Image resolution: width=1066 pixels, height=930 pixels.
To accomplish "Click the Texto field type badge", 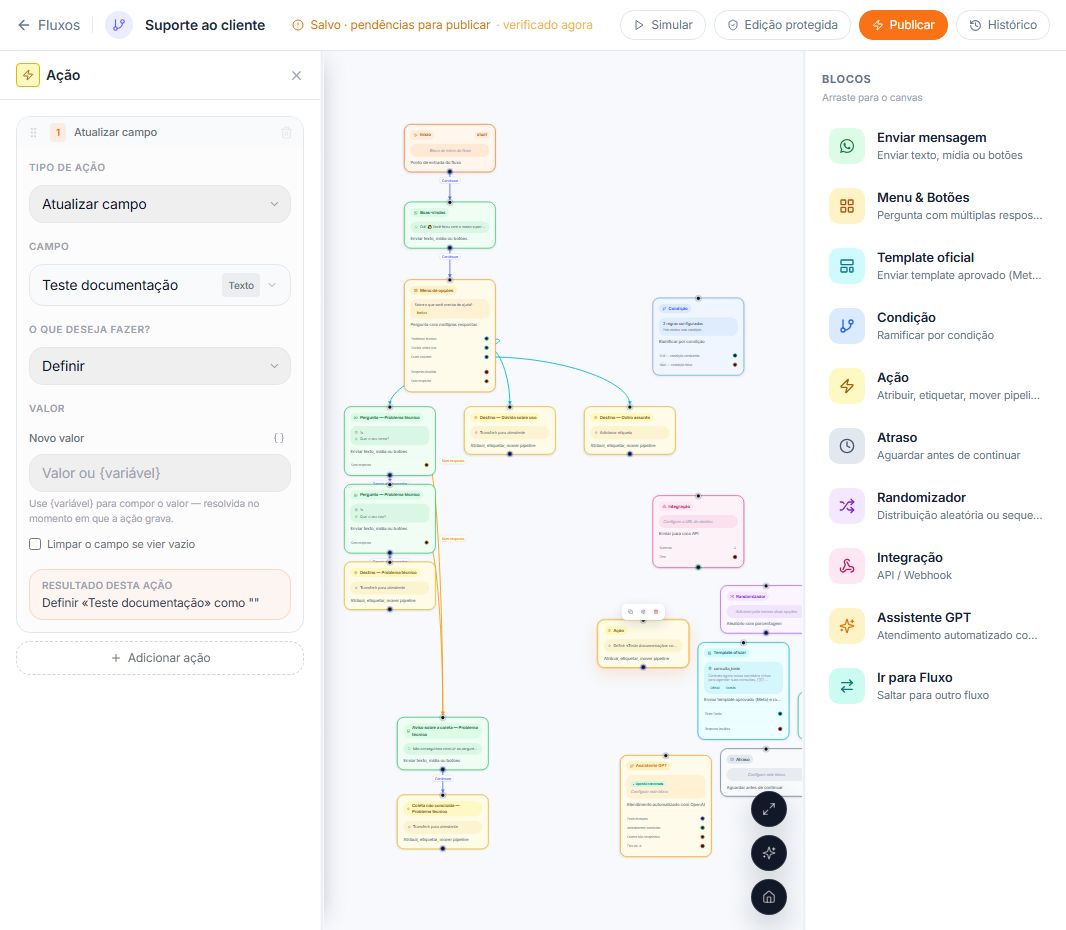I will [241, 286].
